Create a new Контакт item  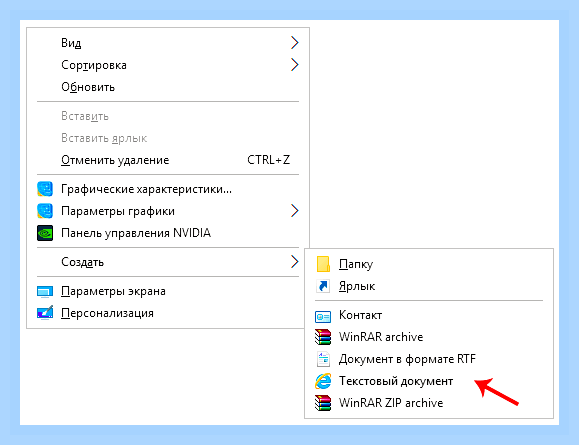point(429,315)
